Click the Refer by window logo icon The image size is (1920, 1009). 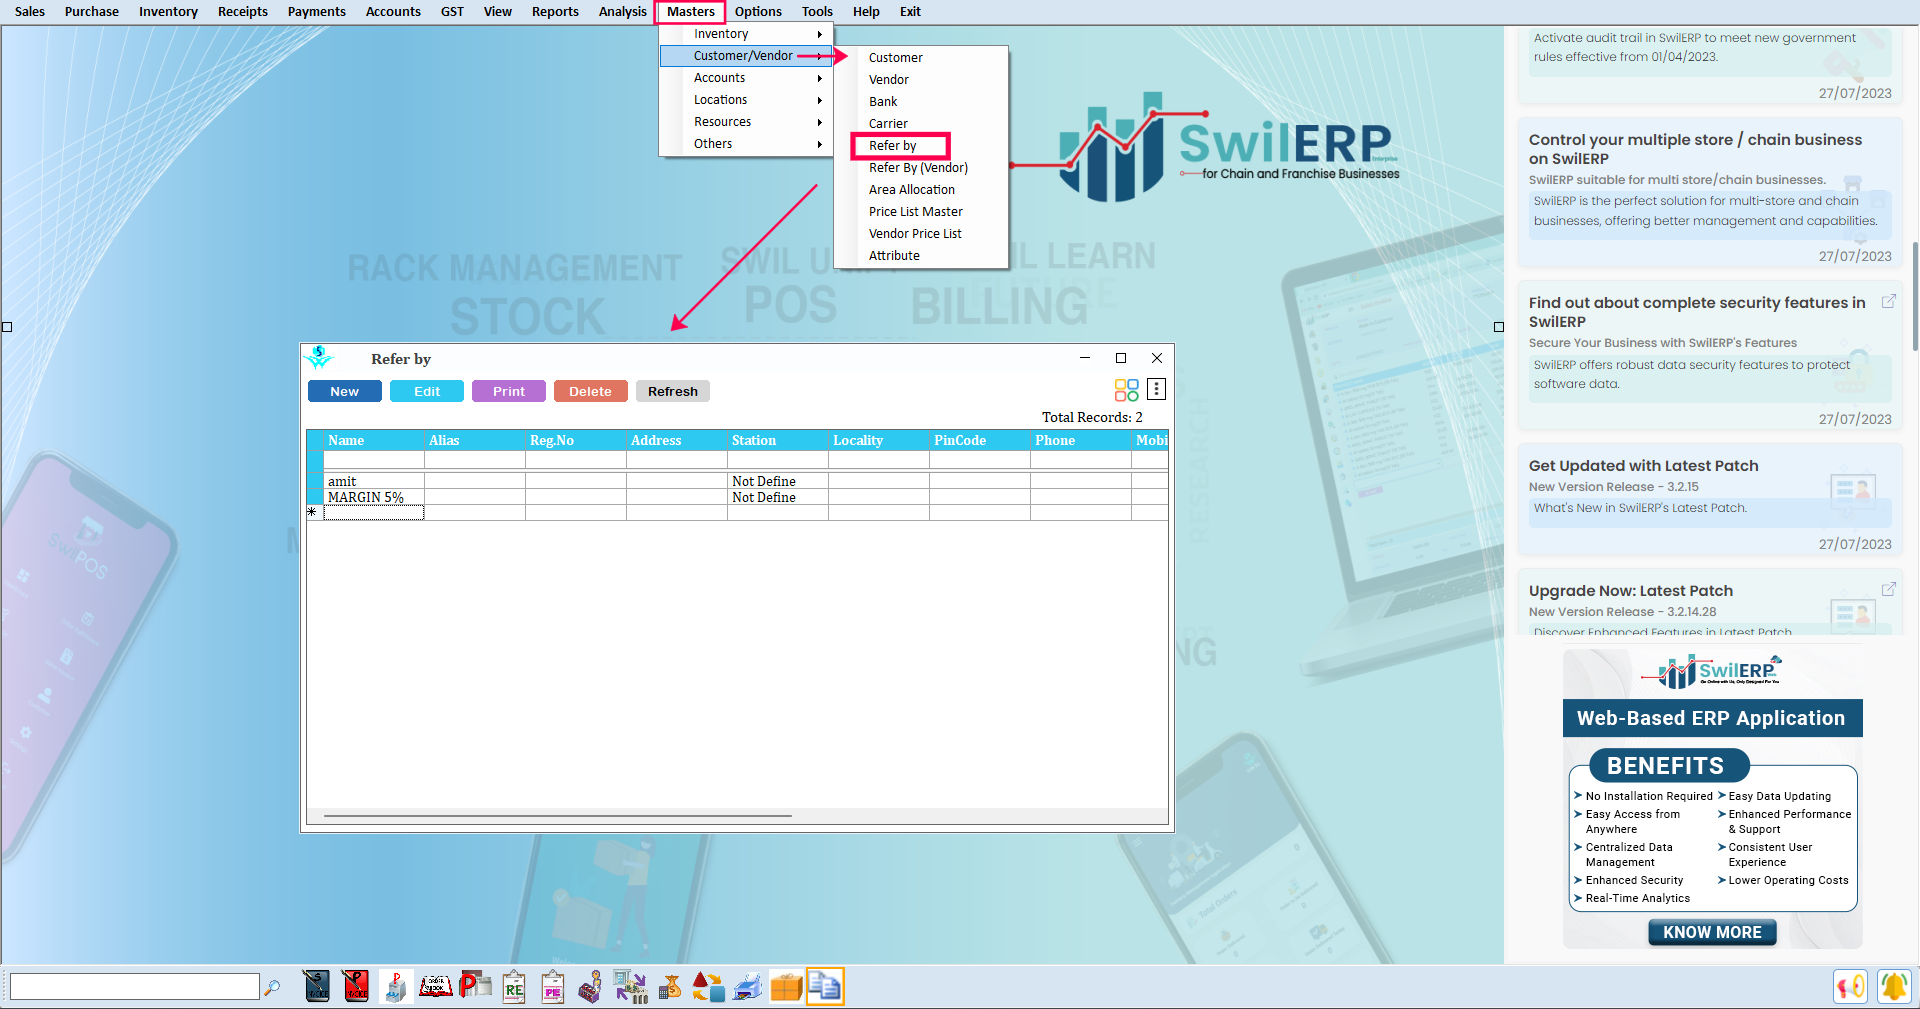pos(319,357)
